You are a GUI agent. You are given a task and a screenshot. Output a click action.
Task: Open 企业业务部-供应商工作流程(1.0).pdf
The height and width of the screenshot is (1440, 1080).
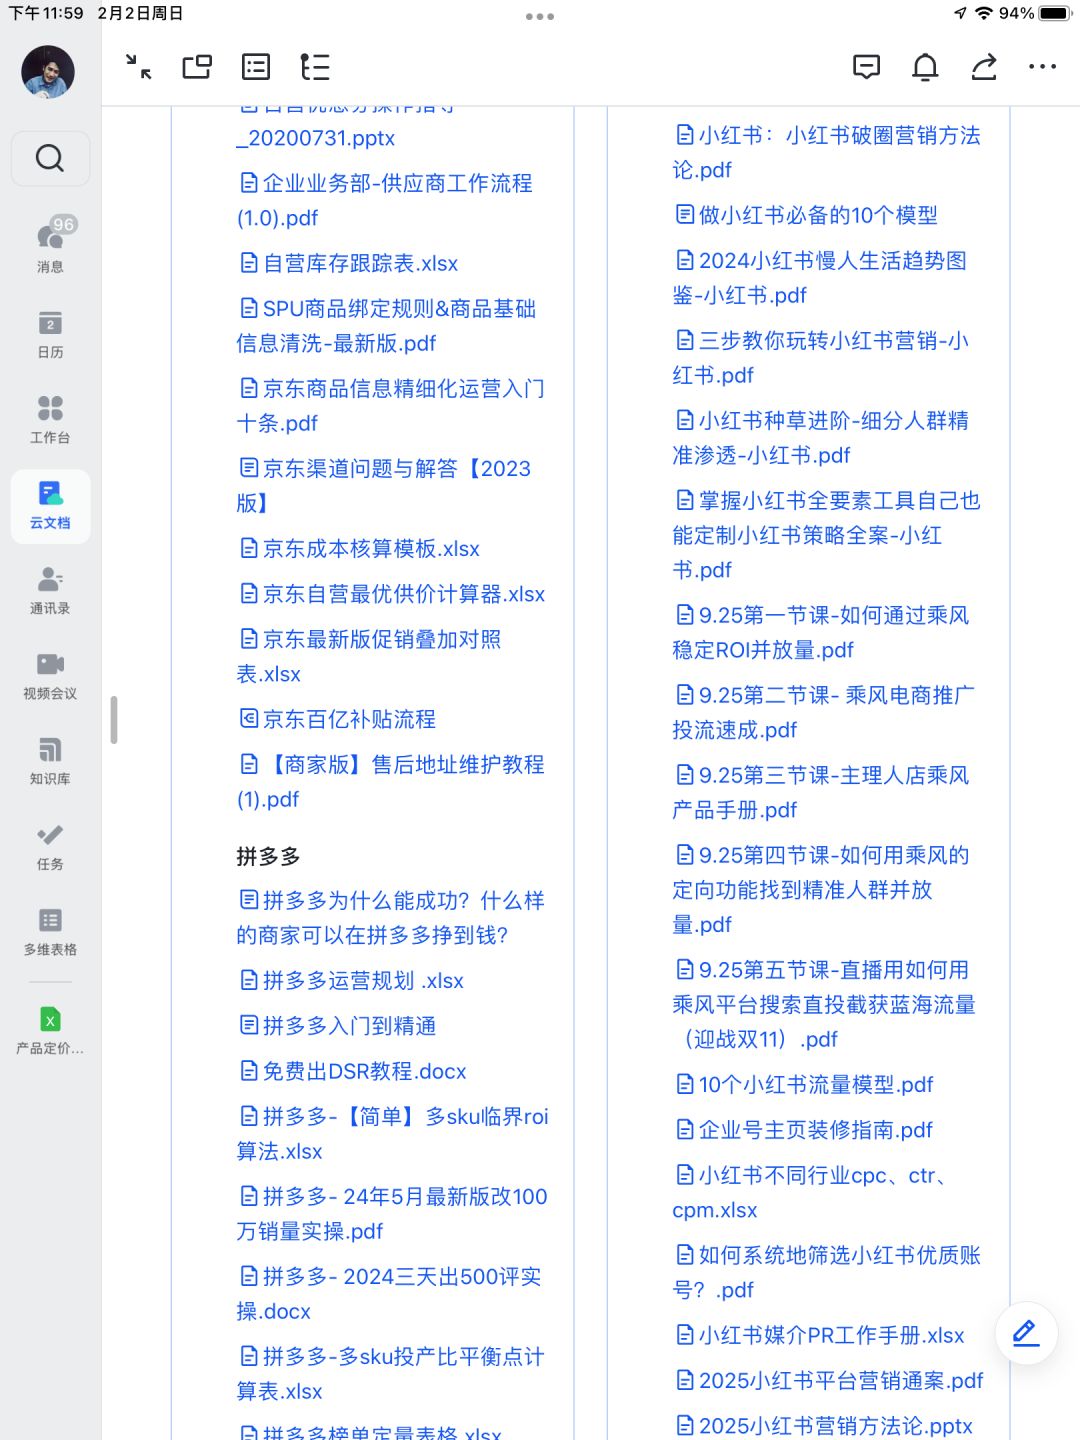(385, 200)
